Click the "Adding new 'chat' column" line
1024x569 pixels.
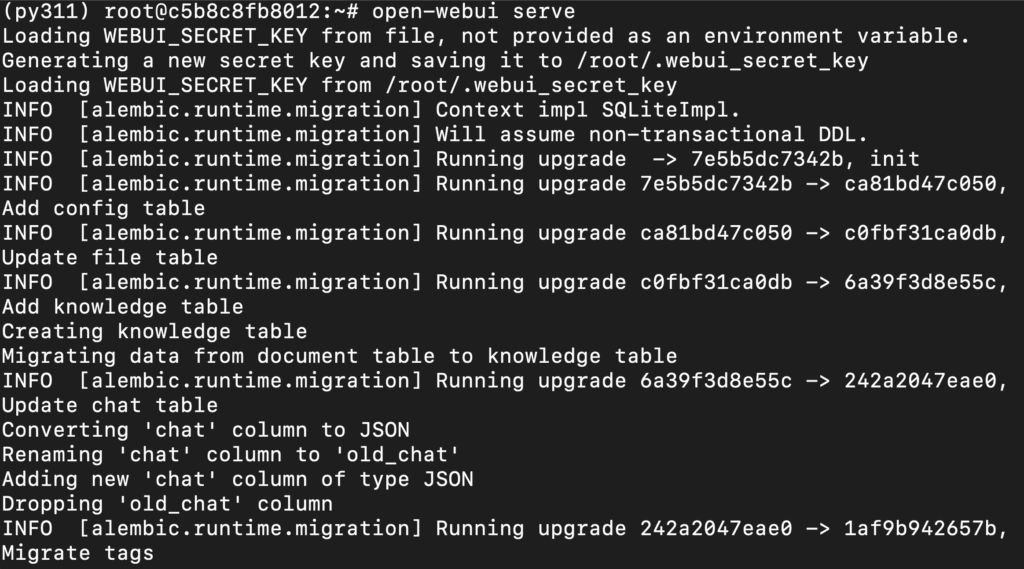pyautogui.click(x=237, y=479)
